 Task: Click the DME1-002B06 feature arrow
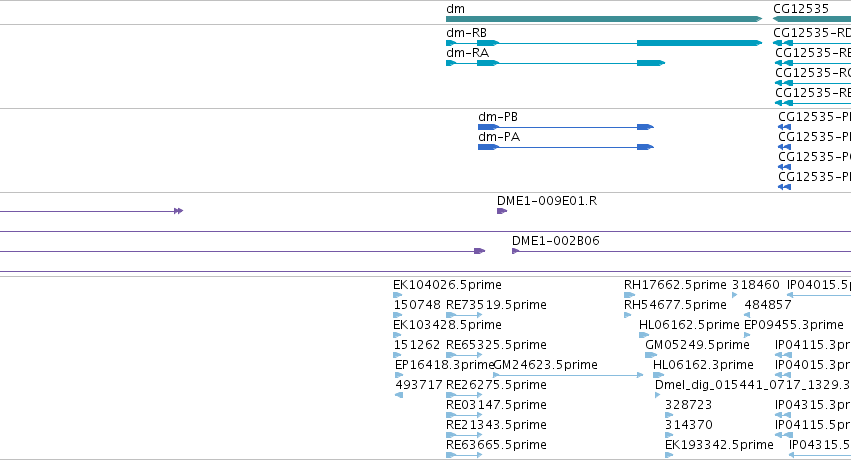tap(516, 251)
